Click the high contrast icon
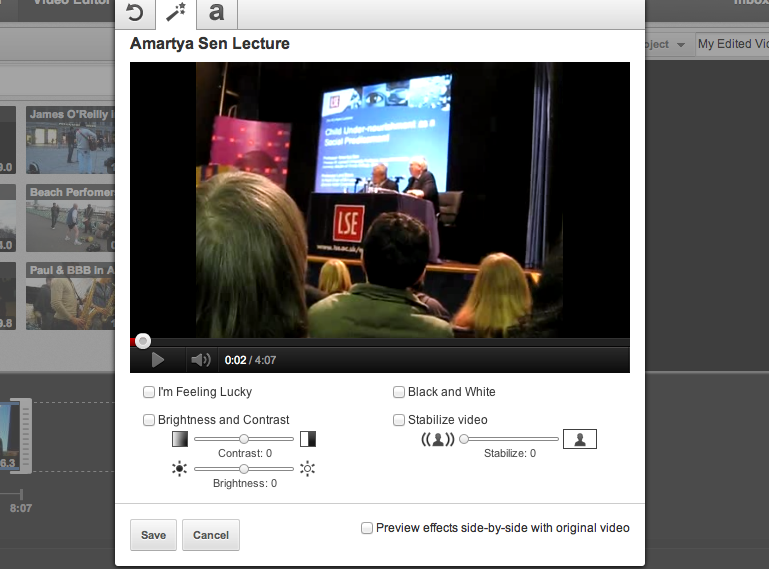The image size is (769, 569). click(308, 438)
